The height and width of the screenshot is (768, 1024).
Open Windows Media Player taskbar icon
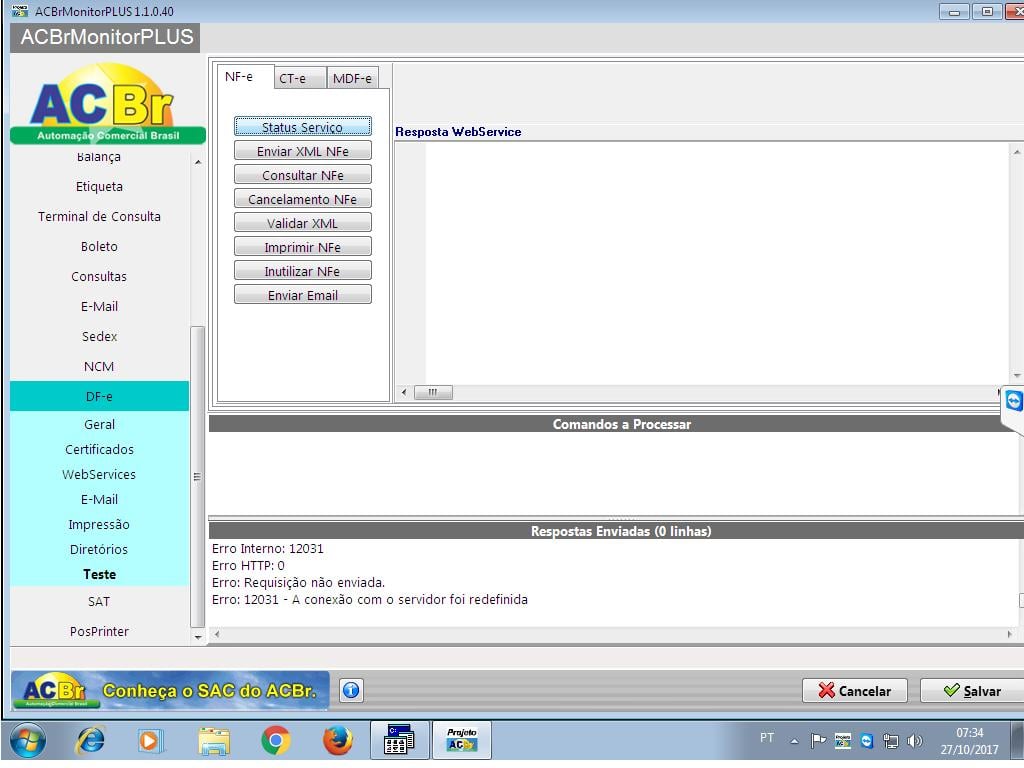(x=150, y=741)
